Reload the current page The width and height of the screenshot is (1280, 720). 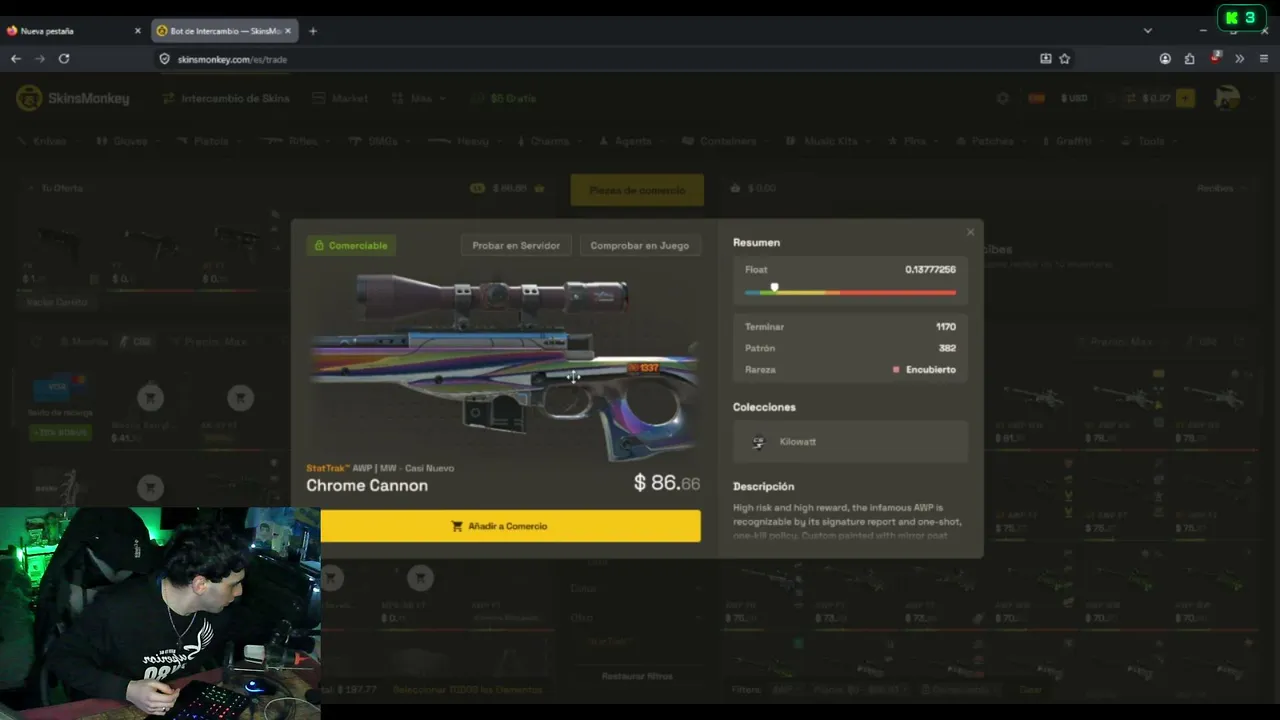[x=64, y=59]
